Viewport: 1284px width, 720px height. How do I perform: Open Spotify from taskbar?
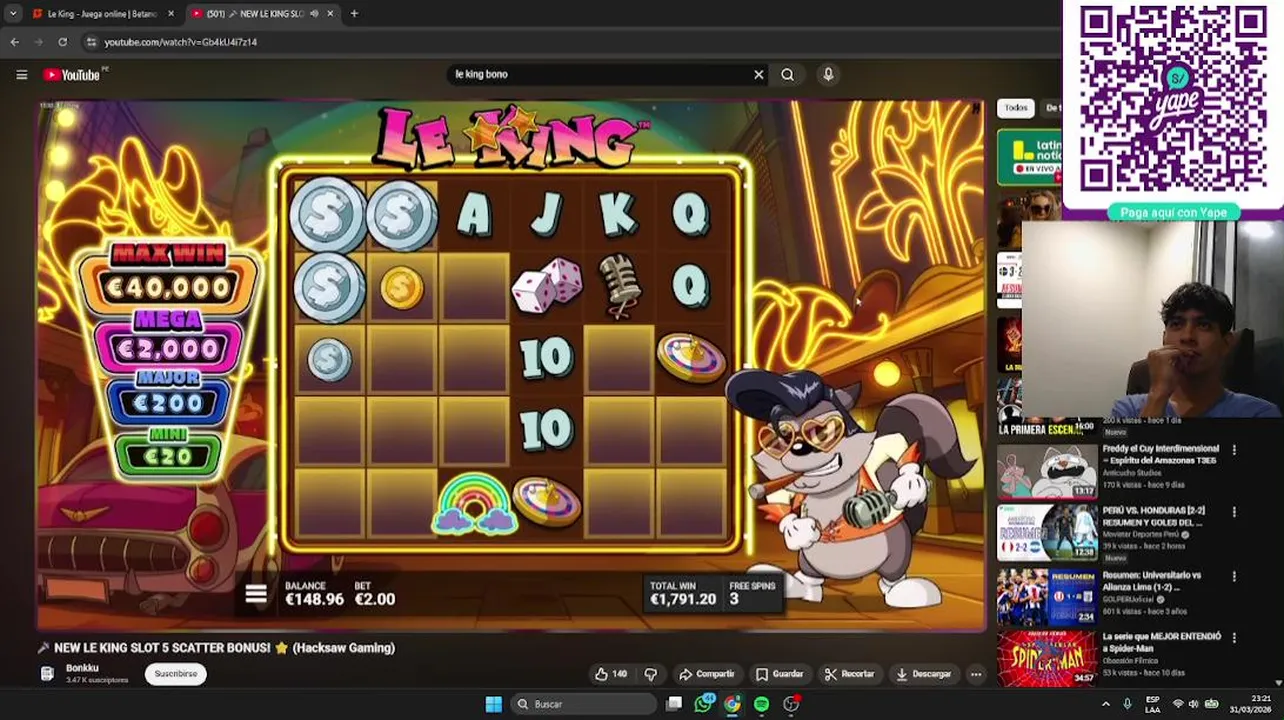click(761, 704)
